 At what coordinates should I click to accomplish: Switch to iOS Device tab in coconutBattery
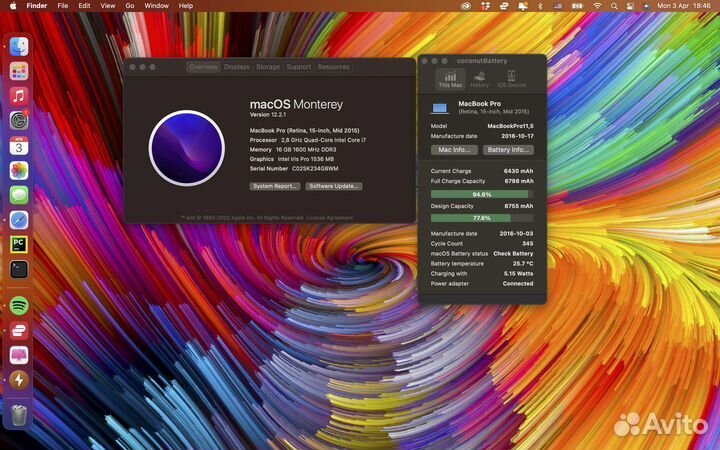[511, 79]
